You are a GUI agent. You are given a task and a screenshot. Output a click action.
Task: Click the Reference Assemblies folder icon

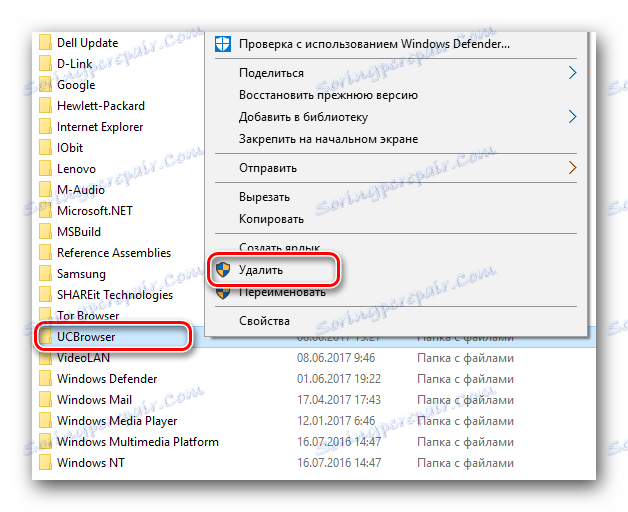point(45,252)
